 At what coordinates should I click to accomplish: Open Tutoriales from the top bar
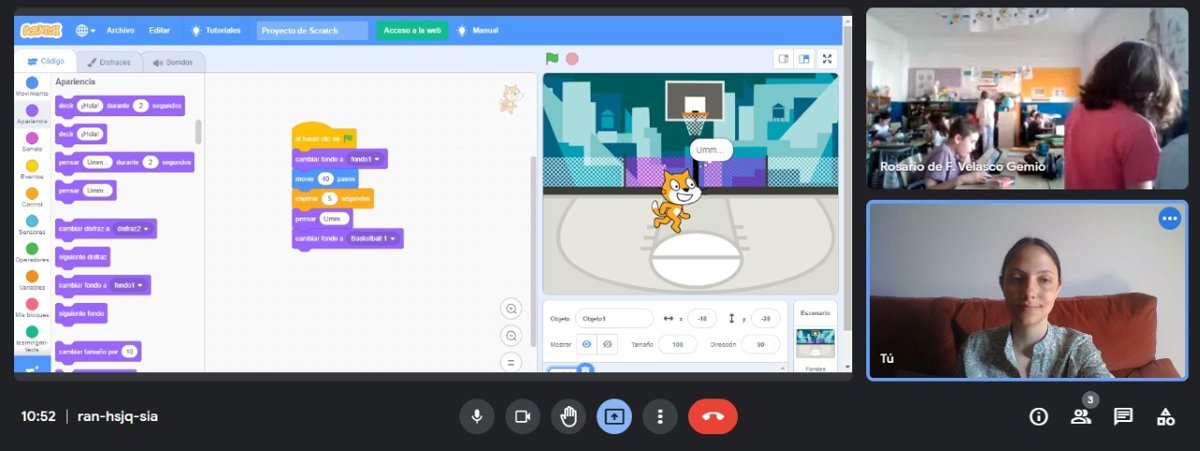point(216,30)
